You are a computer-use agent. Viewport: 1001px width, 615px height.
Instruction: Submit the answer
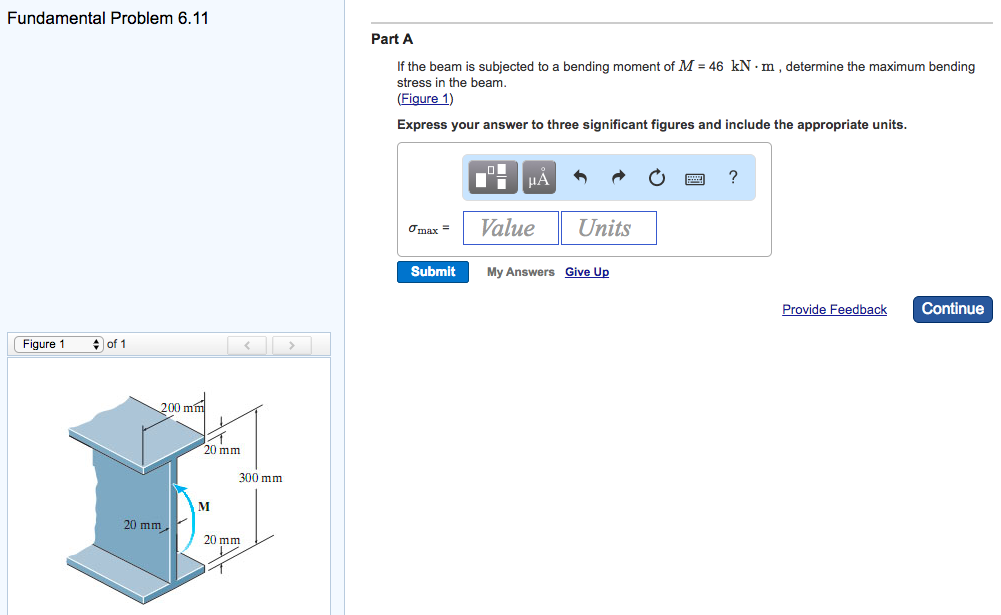tap(433, 271)
